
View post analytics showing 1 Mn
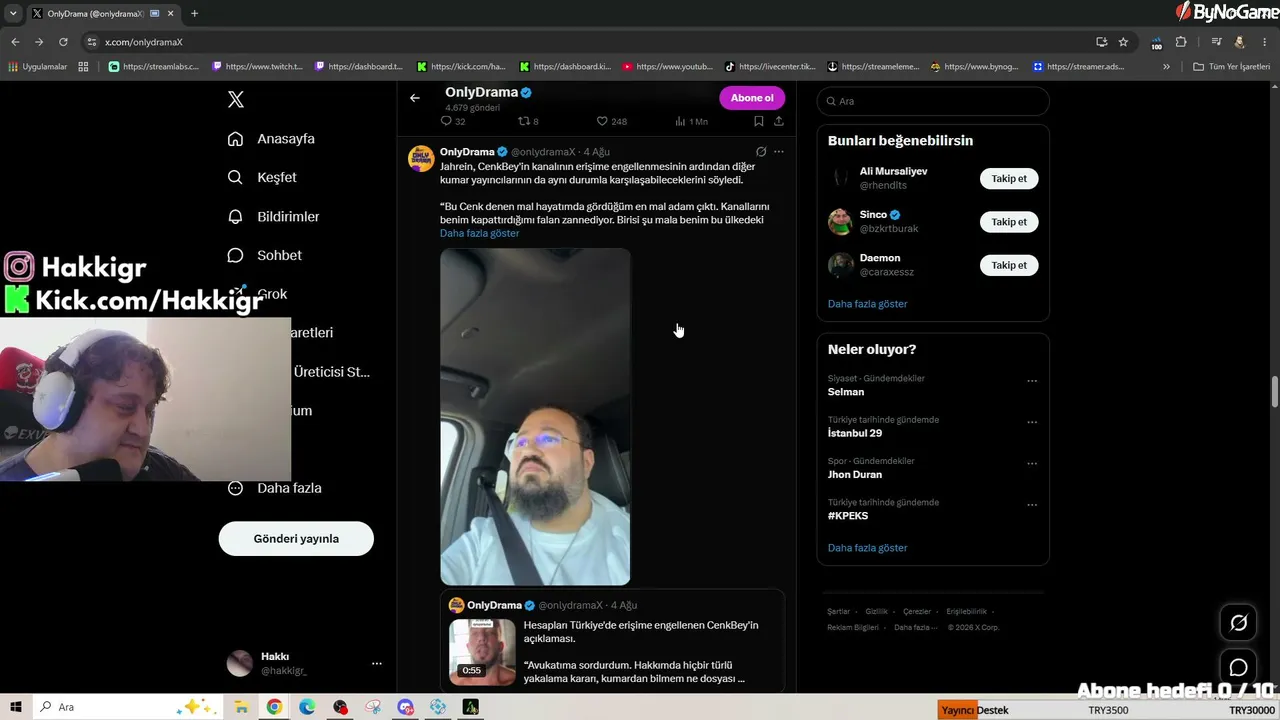pos(691,121)
